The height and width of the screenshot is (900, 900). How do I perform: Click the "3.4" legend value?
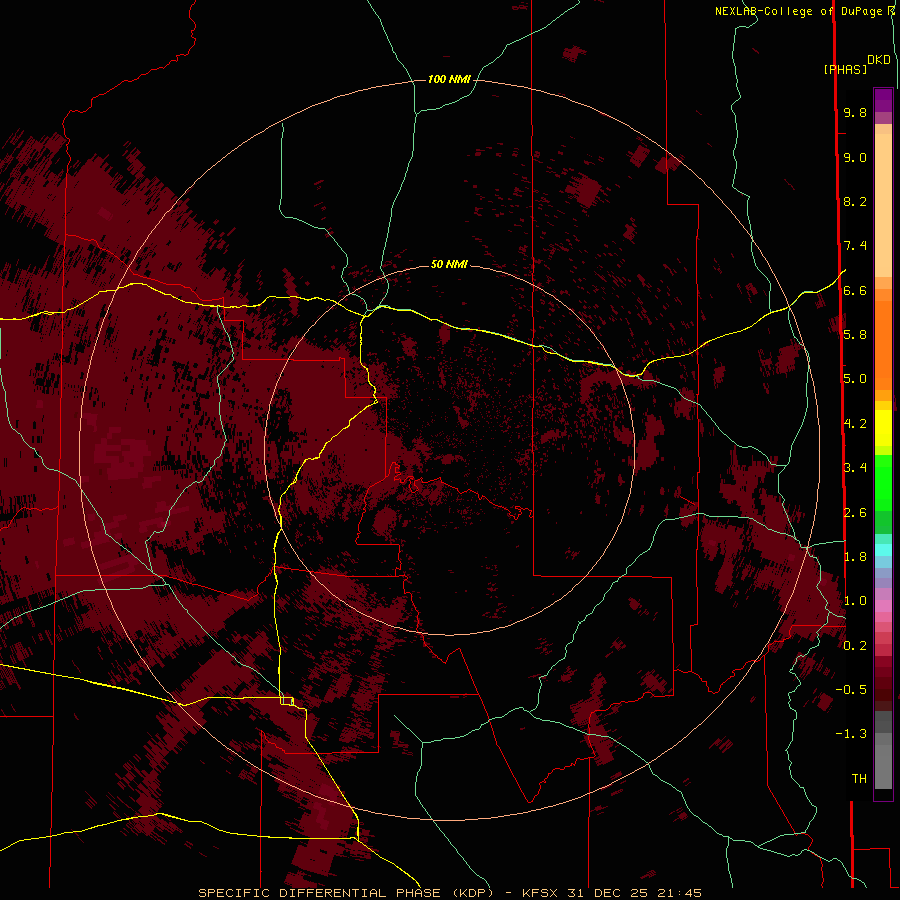pyautogui.click(x=855, y=468)
